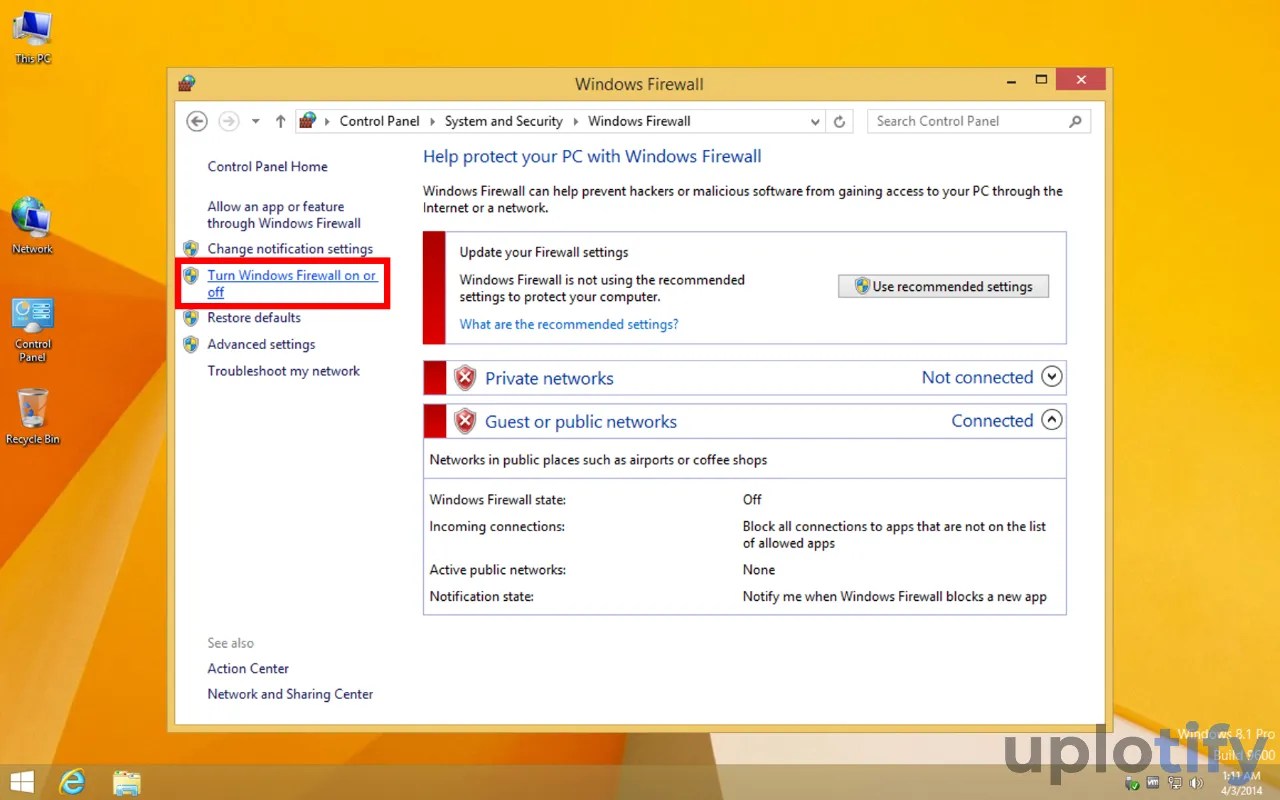
Task: Open Control Panel Home link
Action: (x=267, y=166)
